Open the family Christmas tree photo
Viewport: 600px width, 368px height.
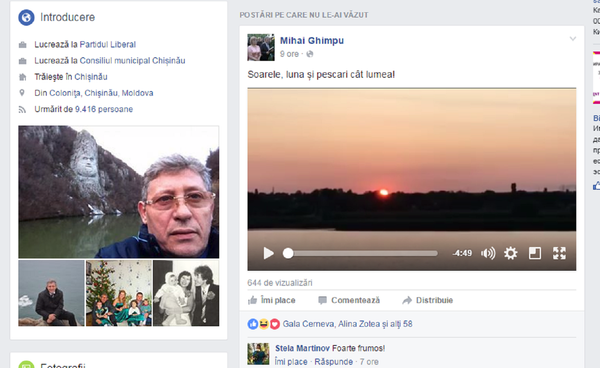(119, 293)
